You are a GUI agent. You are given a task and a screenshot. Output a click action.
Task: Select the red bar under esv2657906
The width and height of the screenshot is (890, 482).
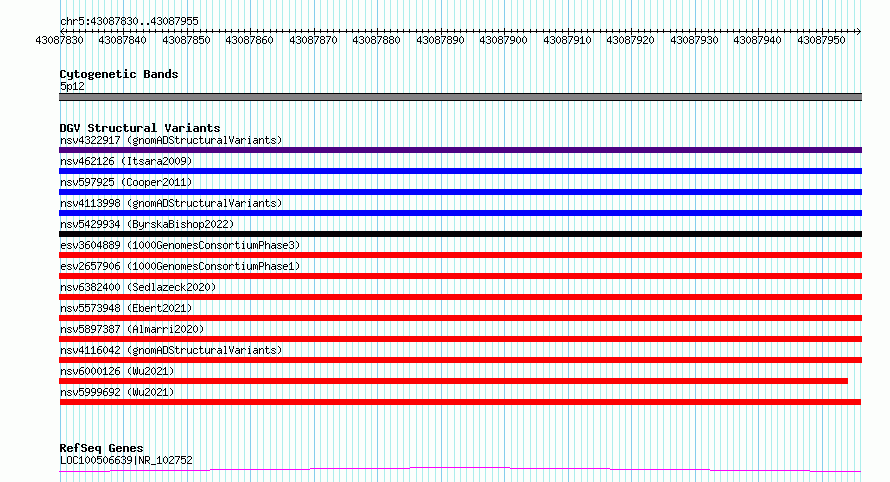pyautogui.click(x=460, y=276)
